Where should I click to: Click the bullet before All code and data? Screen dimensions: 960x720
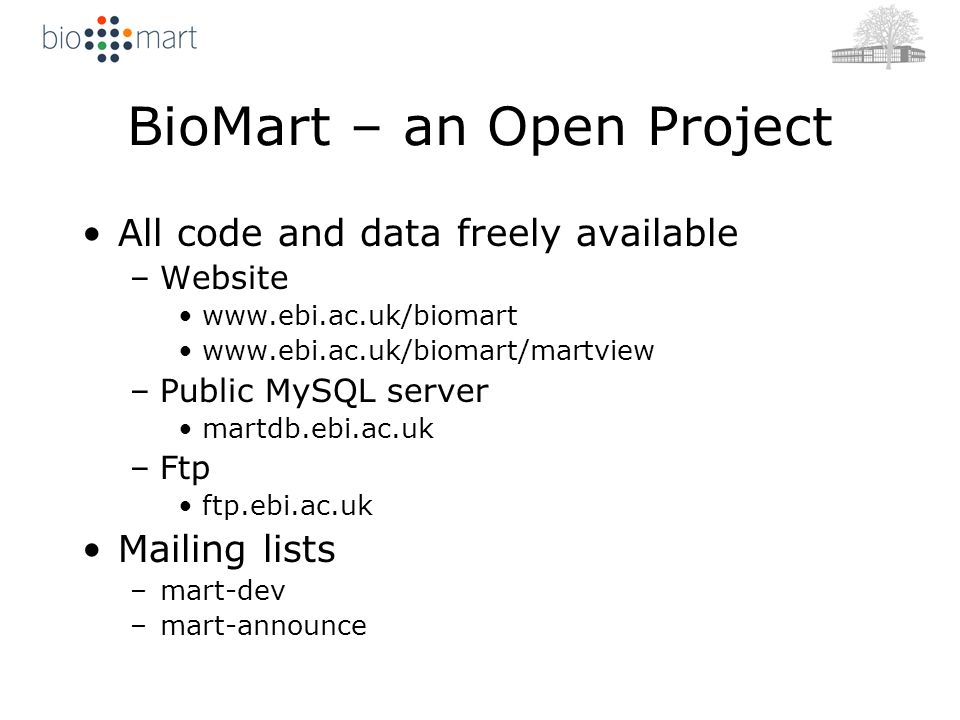click(x=92, y=234)
